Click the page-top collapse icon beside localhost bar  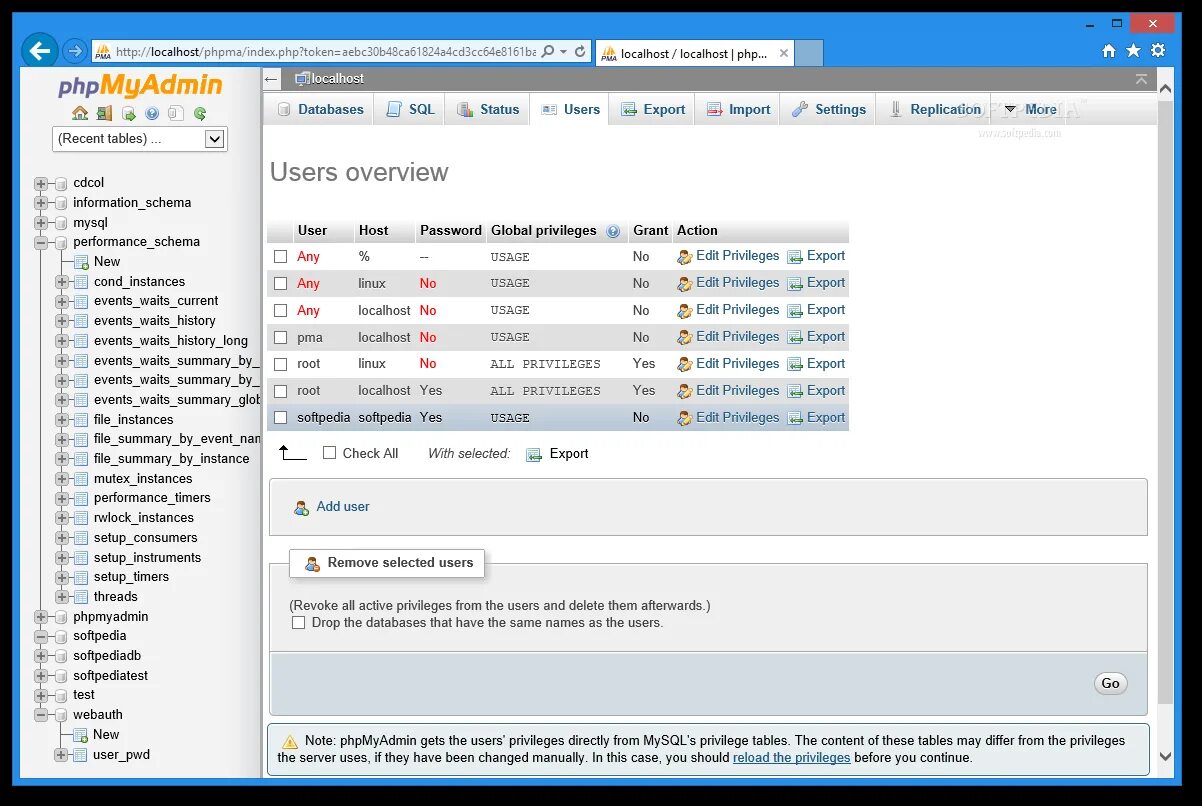pyautogui.click(x=1141, y=79)
